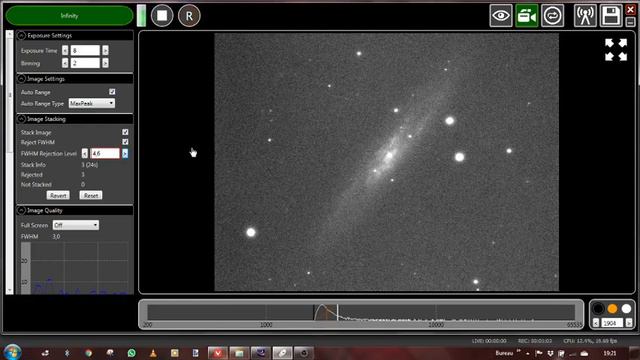Open the Windows Start orb

click(x=12, y=352)
